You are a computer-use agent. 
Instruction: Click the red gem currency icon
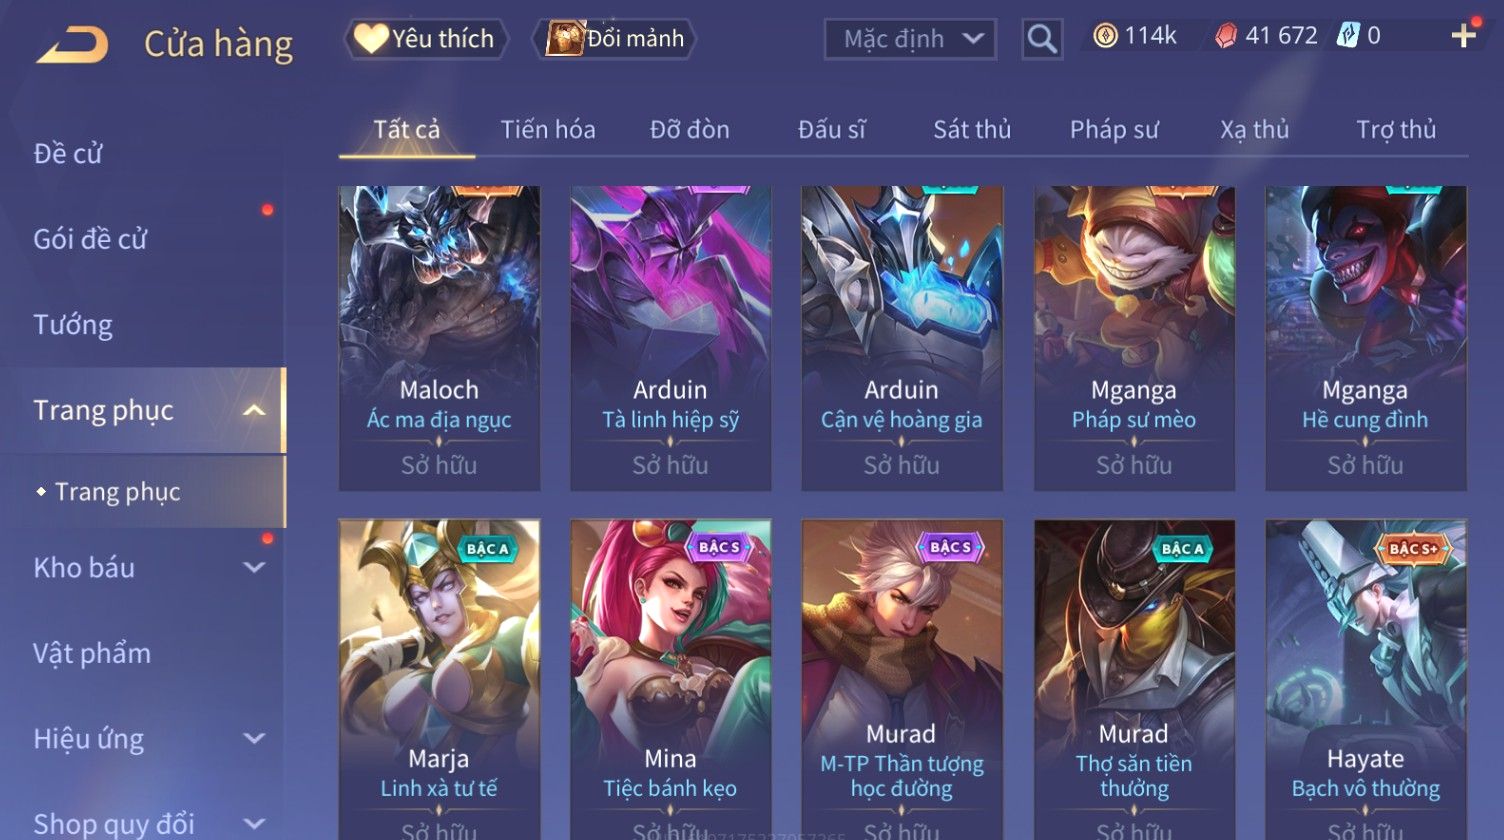point(1225,37)
